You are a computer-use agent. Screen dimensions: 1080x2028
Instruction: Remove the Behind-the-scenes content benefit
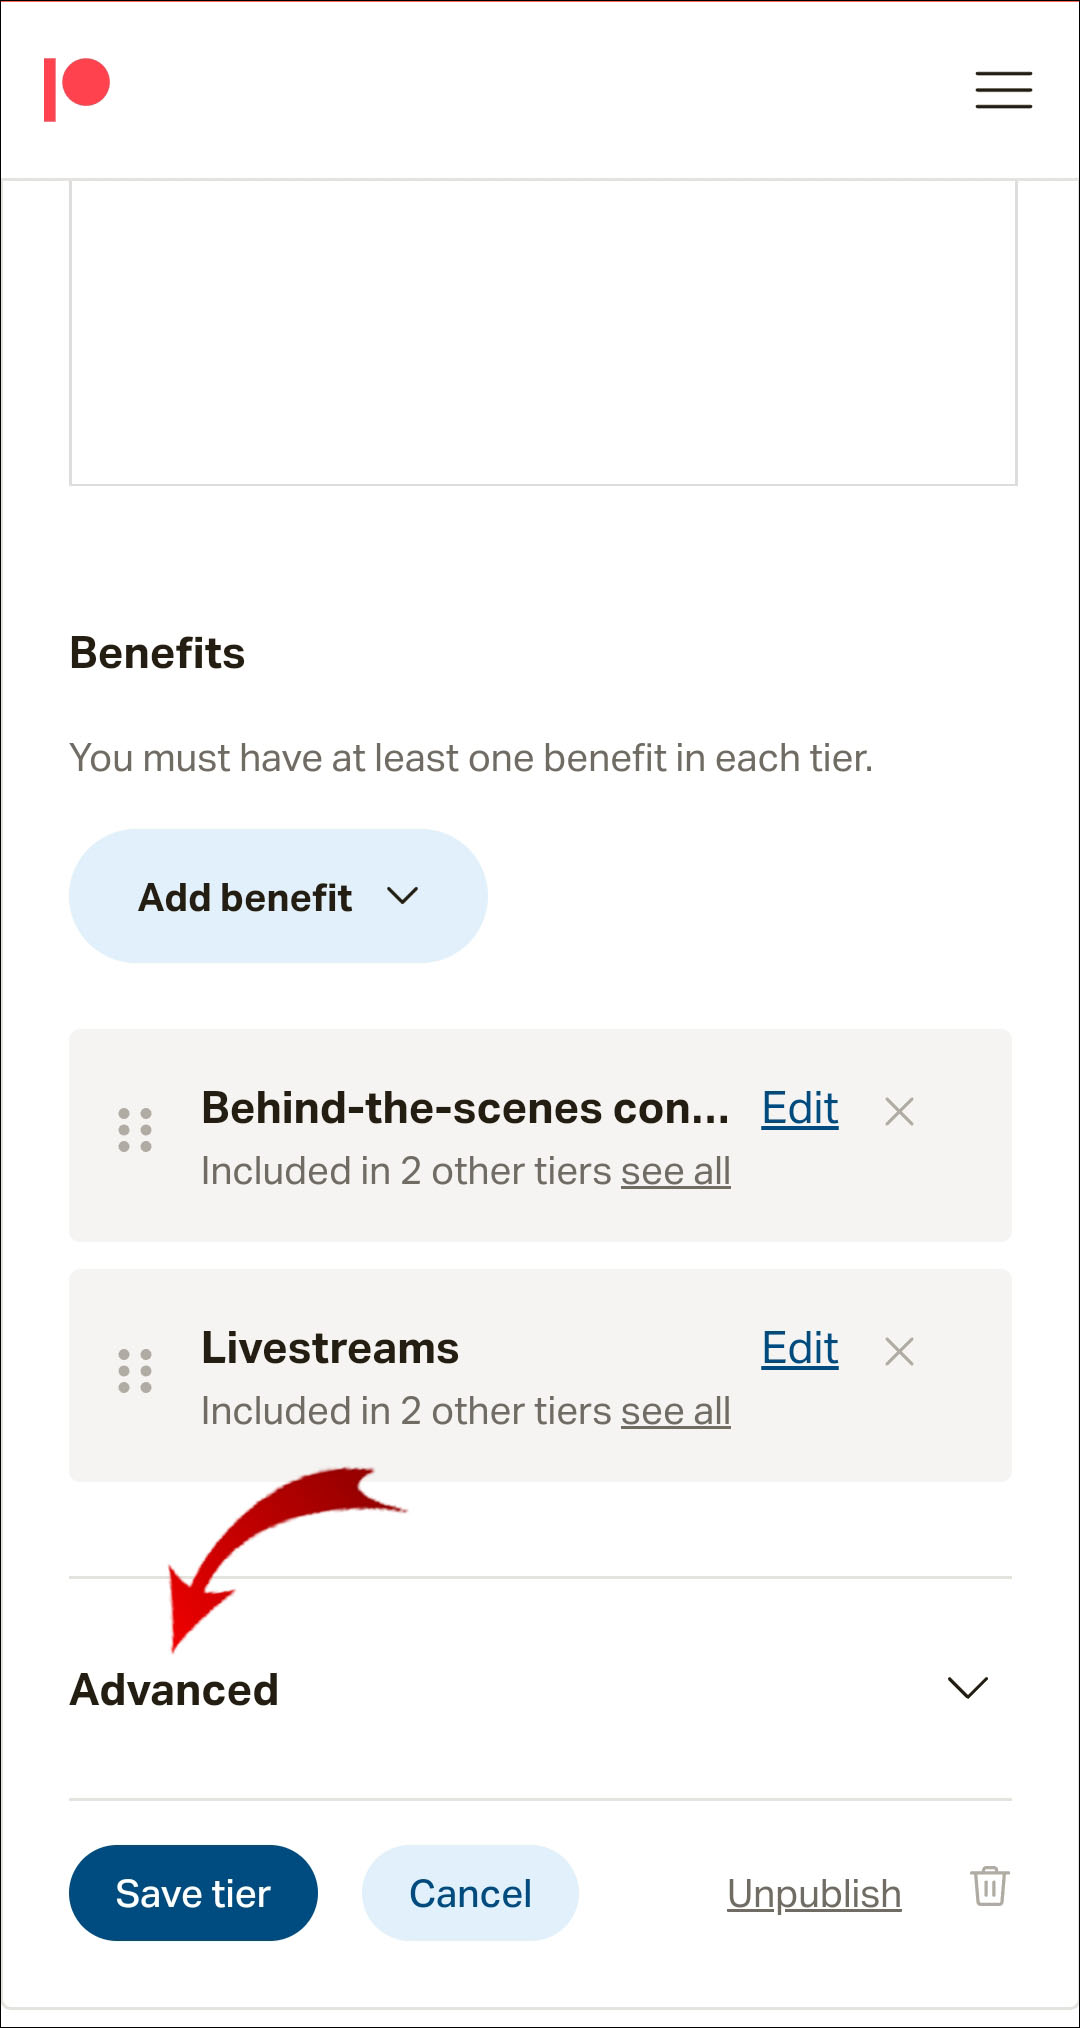click(x=899, y=1111)
